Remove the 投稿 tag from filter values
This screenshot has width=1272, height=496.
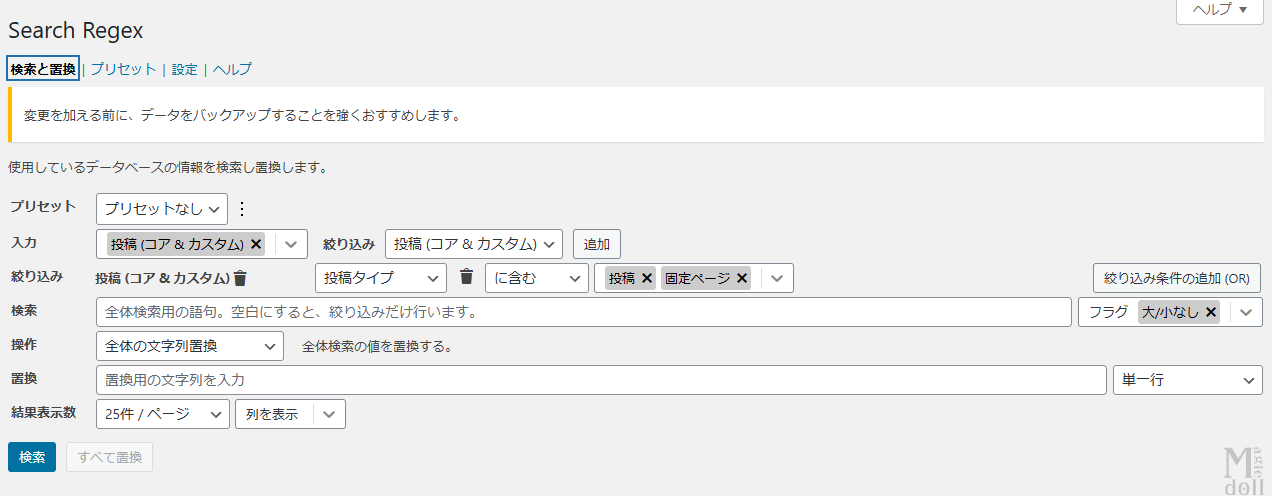[x=646, y=278]
